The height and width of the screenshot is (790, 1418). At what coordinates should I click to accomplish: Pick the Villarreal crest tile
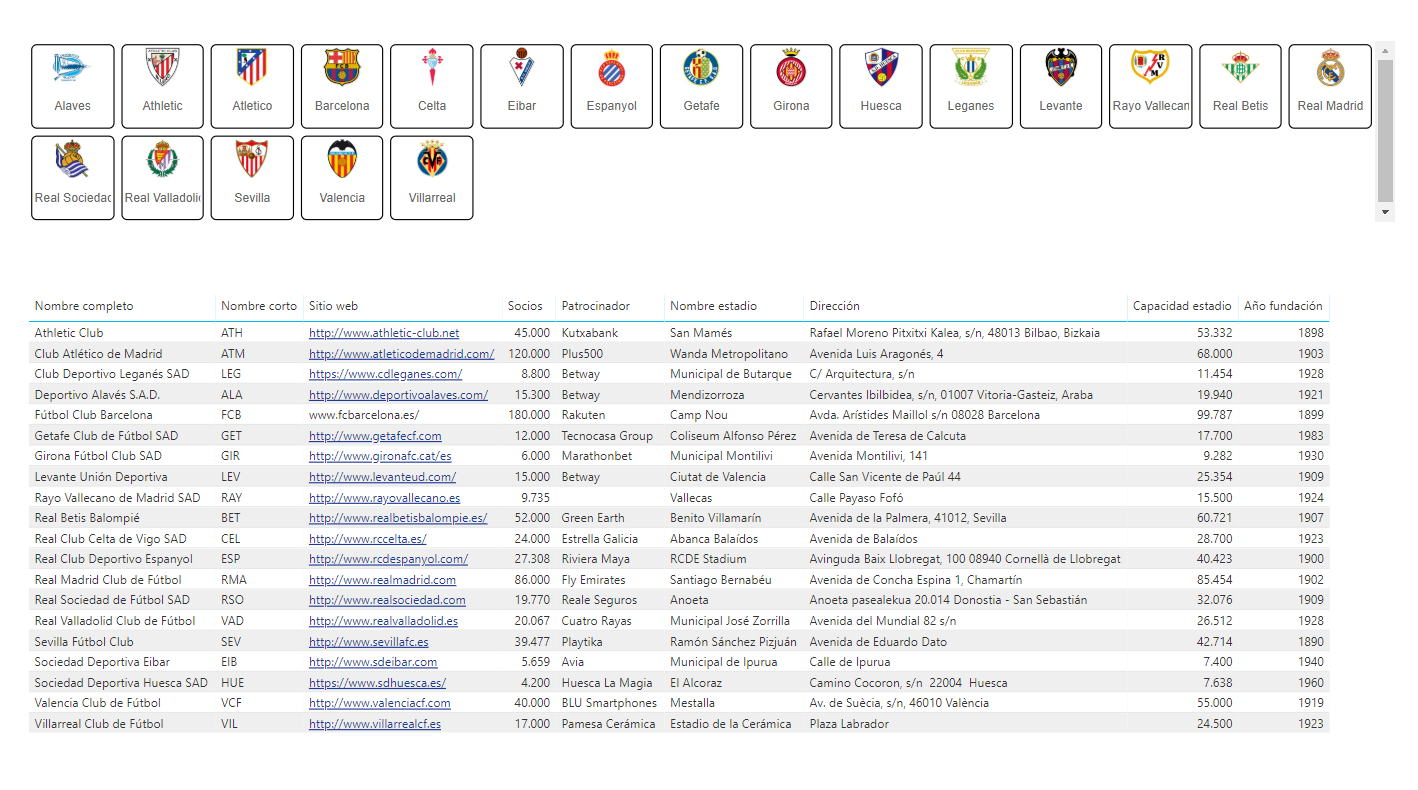432,178
